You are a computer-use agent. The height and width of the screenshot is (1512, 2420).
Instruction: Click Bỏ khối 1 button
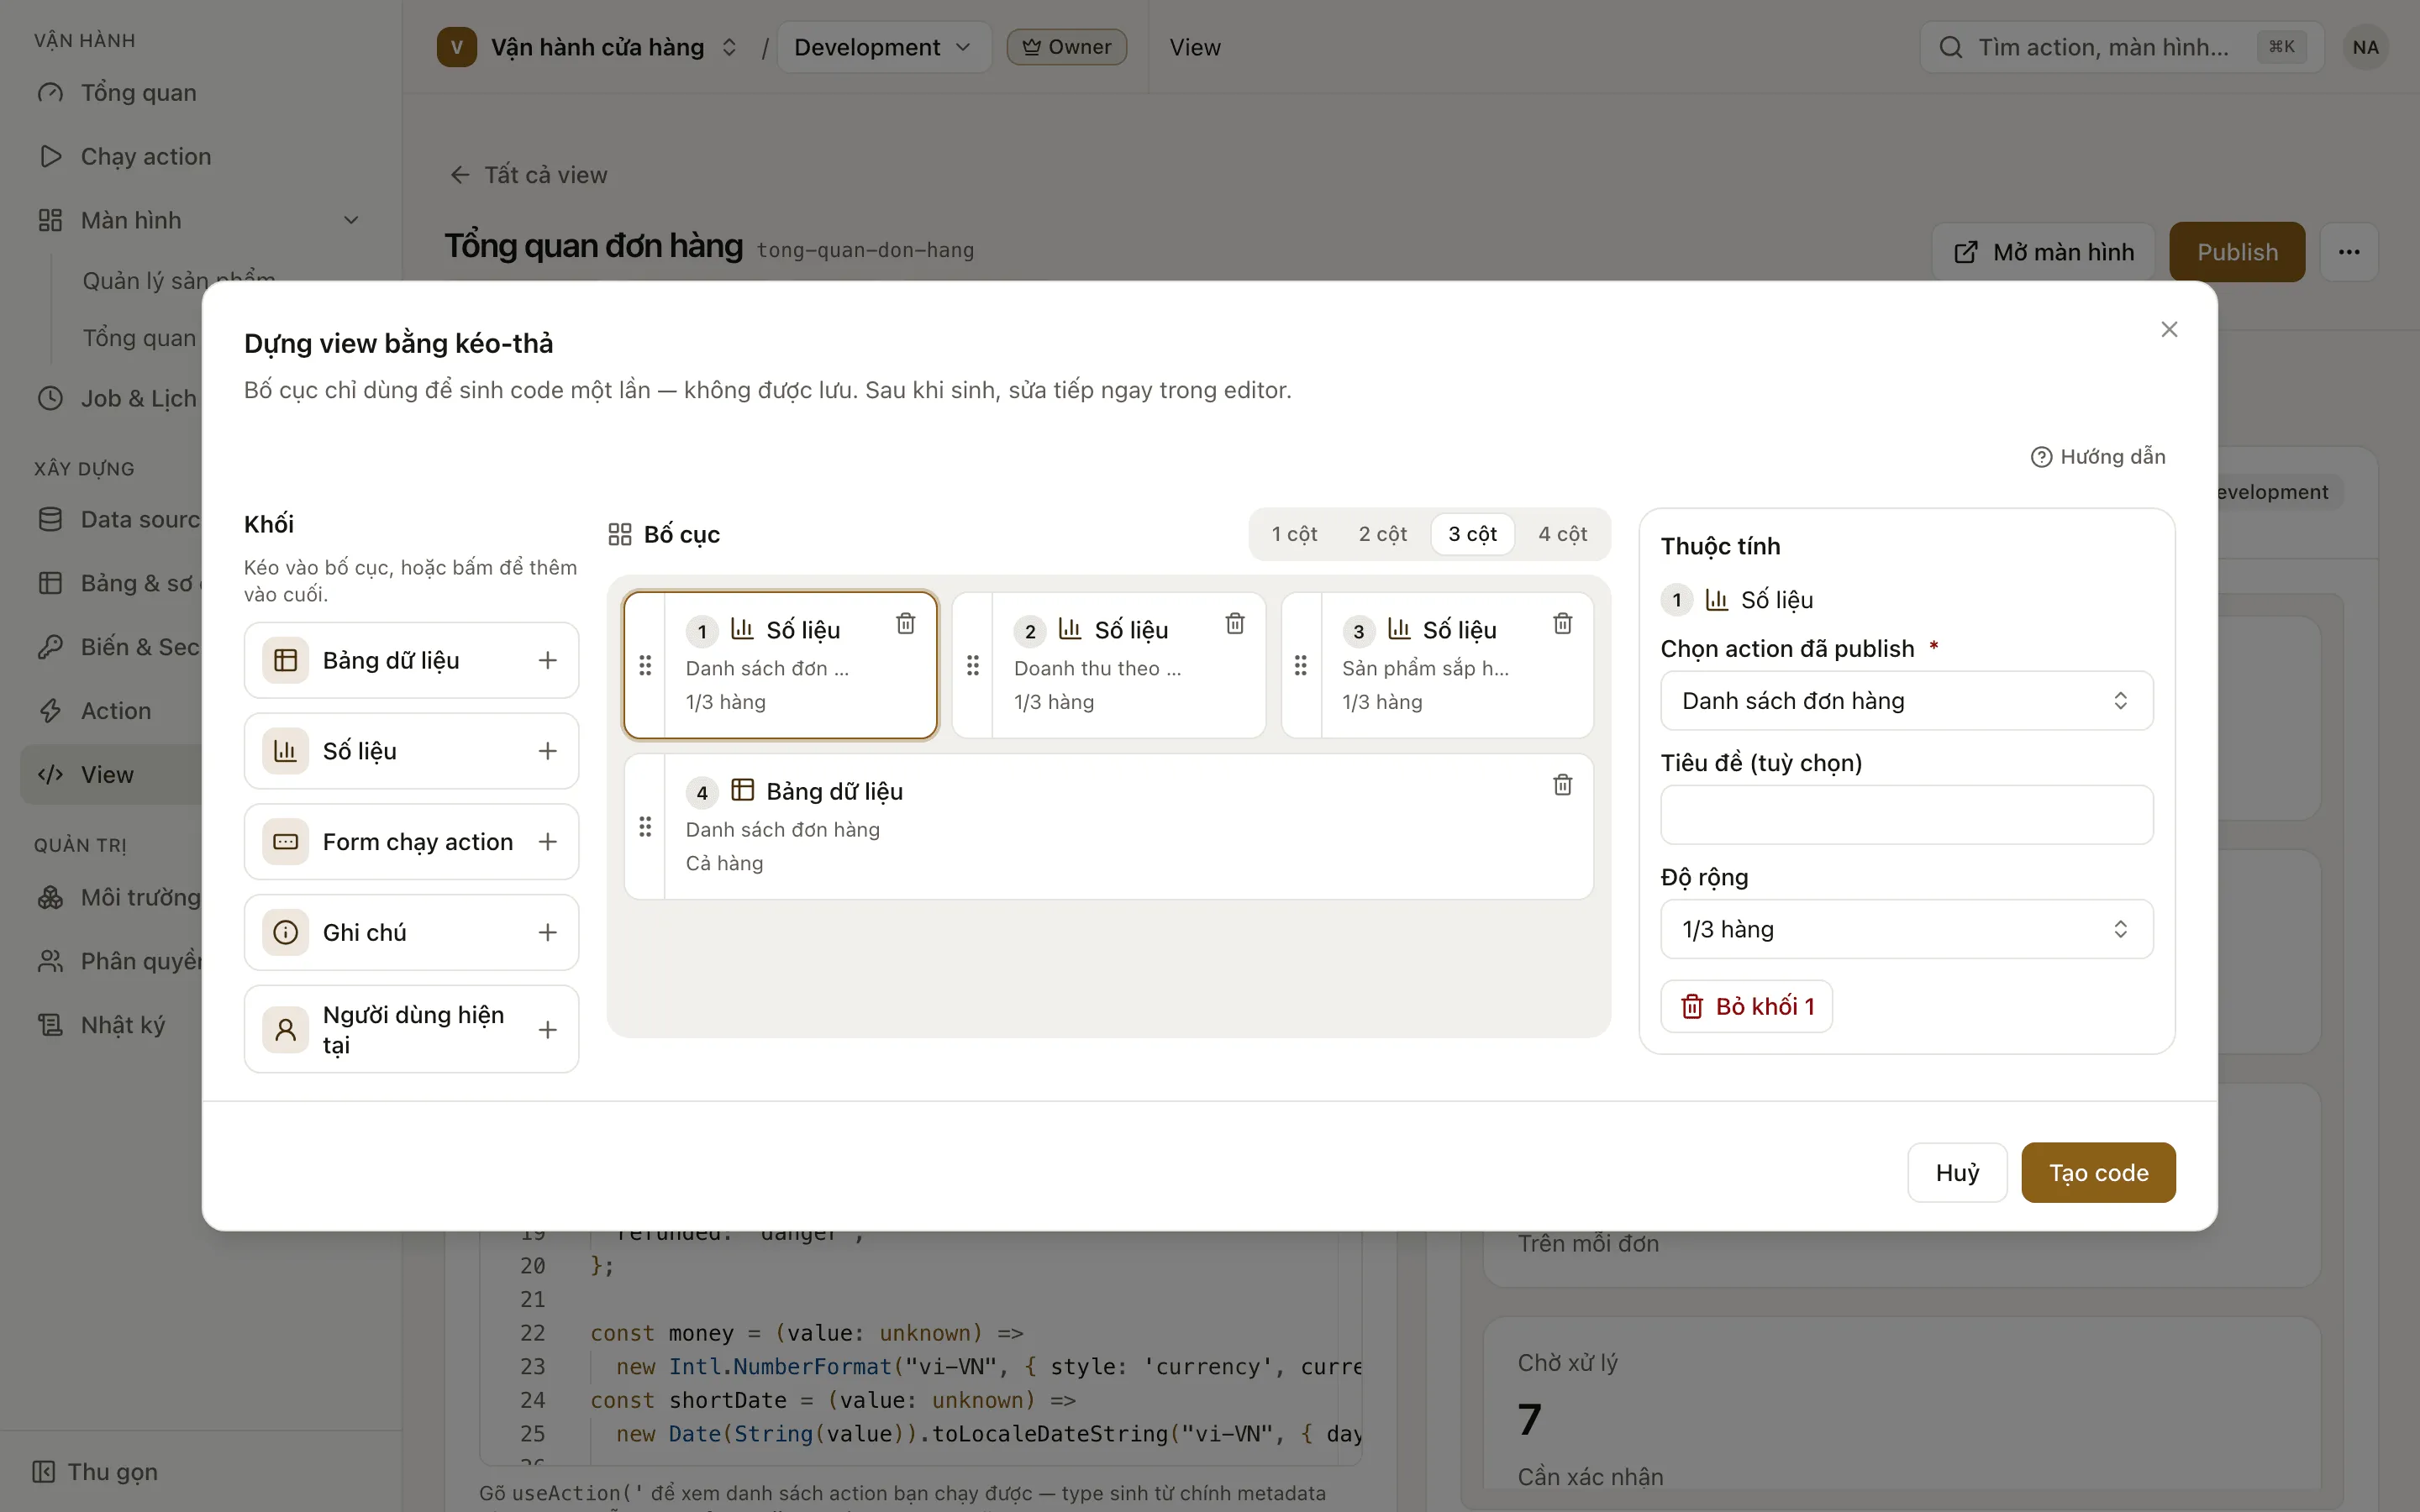(1746, 1006)
